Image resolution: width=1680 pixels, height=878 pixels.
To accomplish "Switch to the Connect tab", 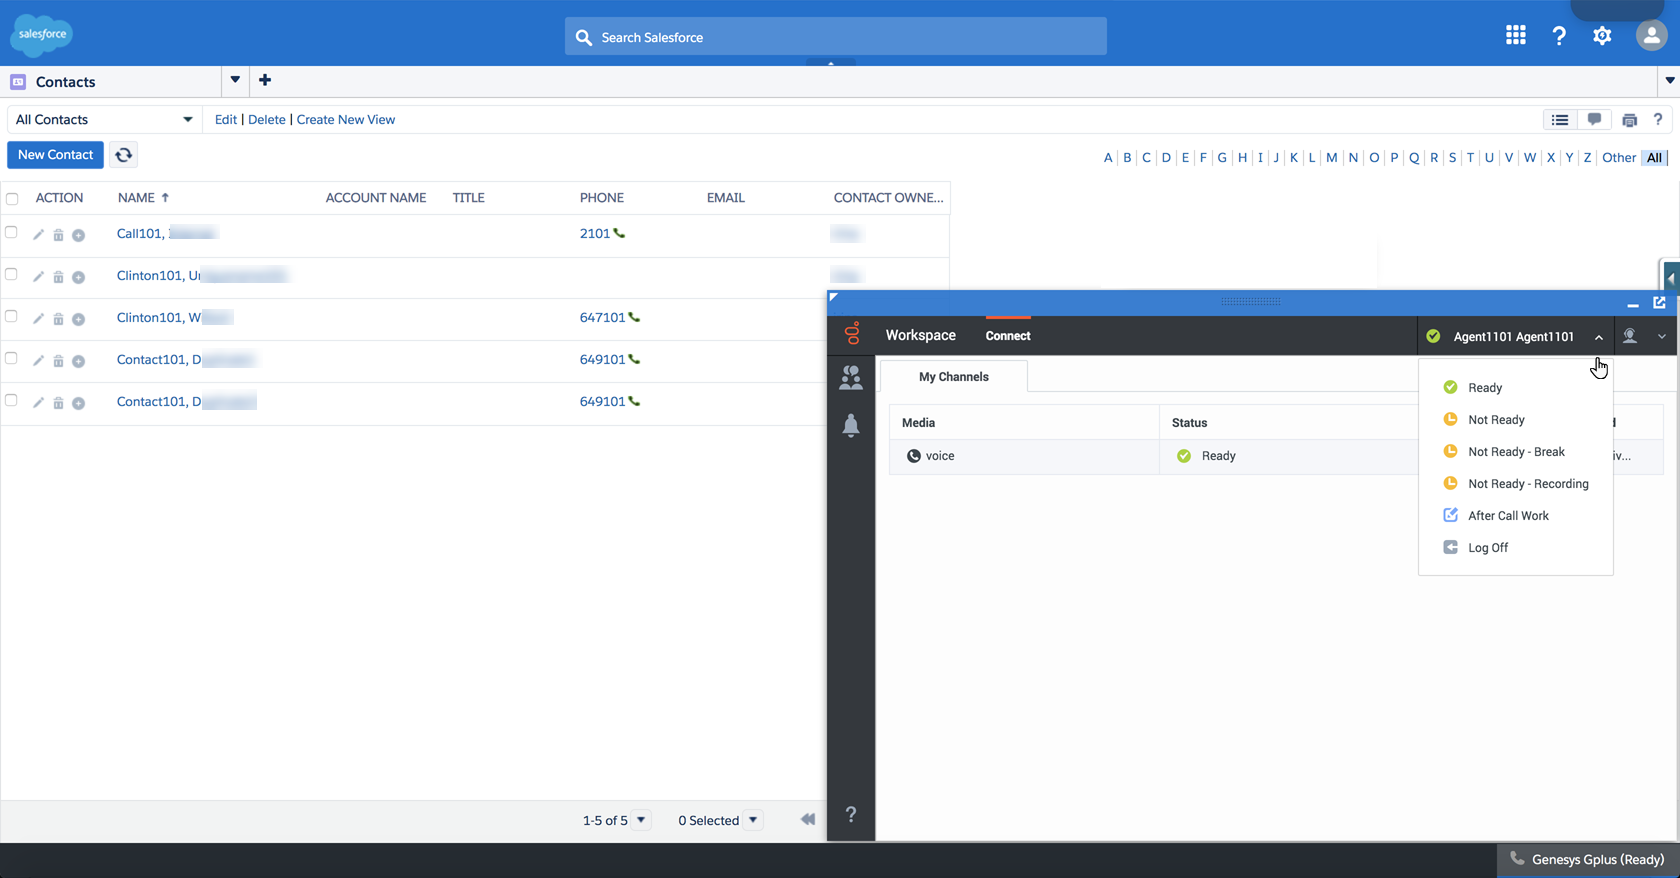I will tap(1007, 336).
